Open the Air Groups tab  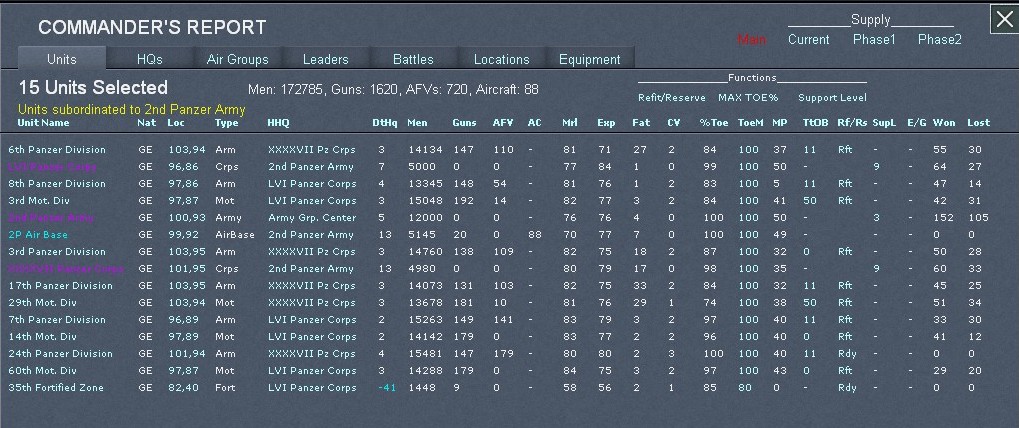pyautogui.click(x=237, y=59)
